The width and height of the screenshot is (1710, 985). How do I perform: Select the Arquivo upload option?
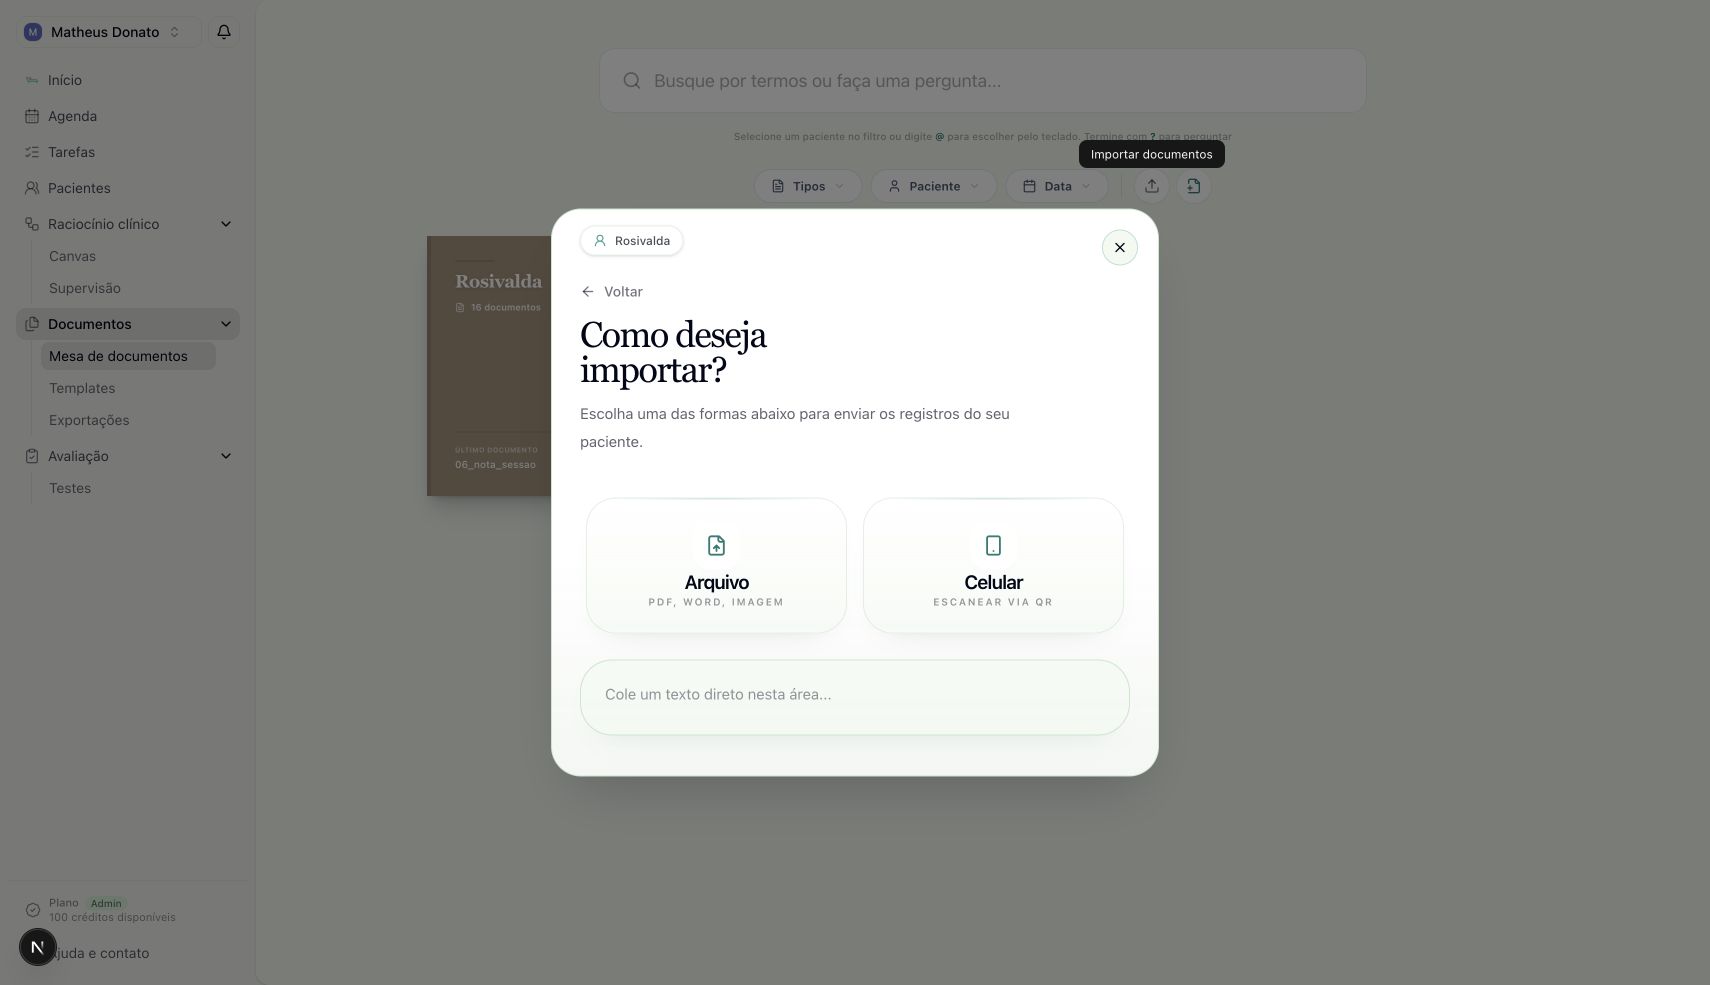(x=716, y=565)
